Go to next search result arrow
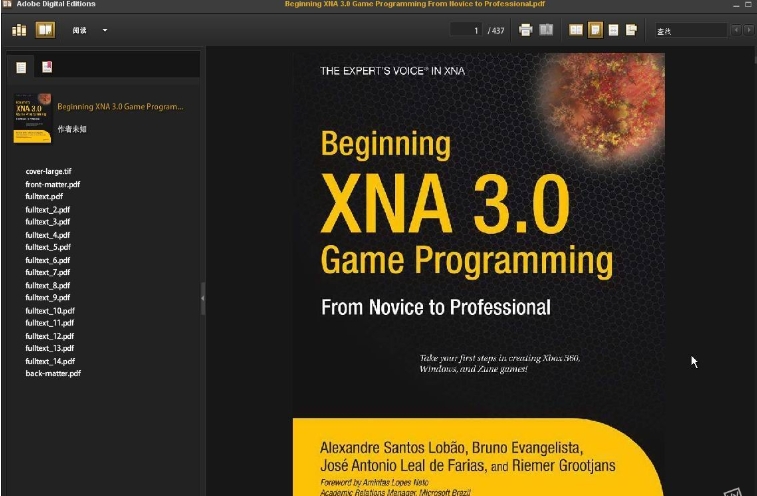 click(748, 30)
